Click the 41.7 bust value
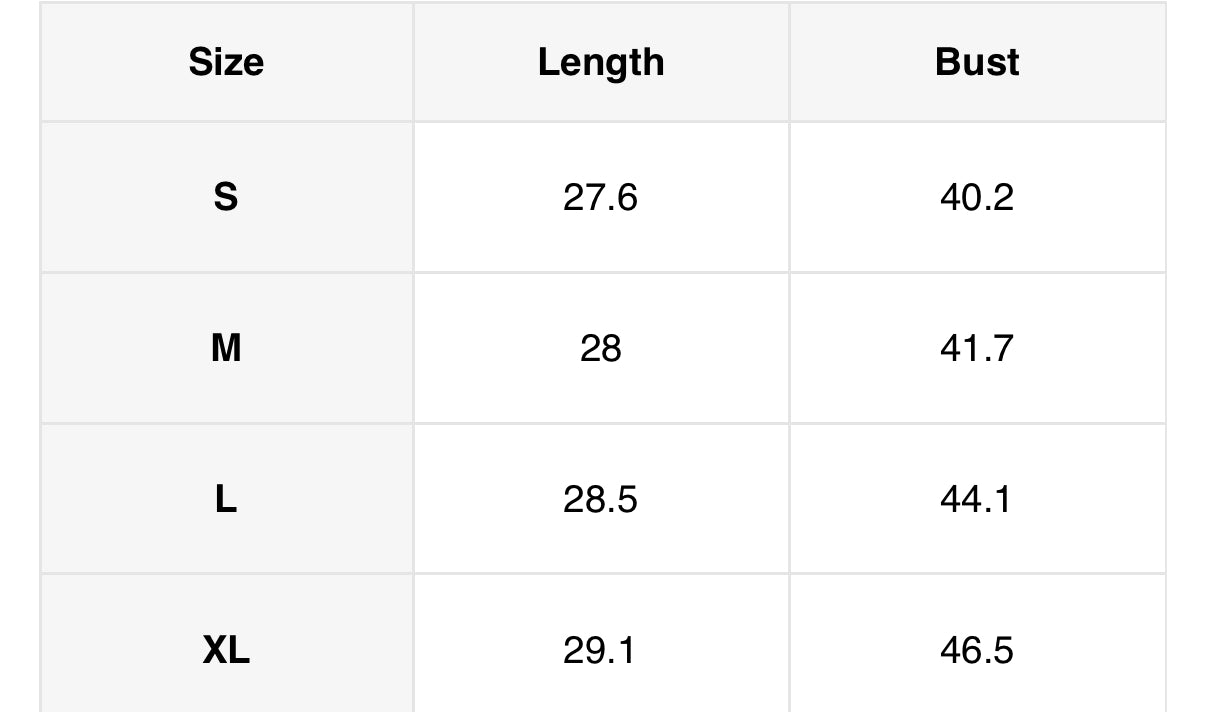 (977, 348)
